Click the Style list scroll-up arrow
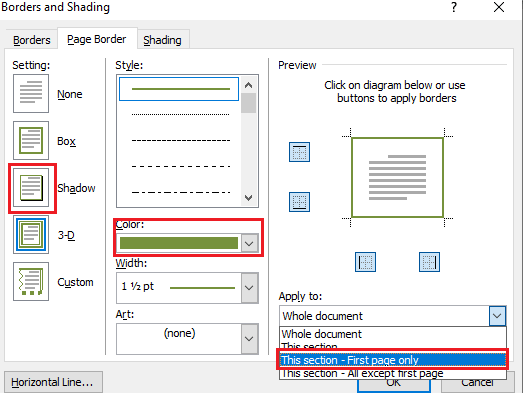This screenshot has width=526, height=393. 249,85
